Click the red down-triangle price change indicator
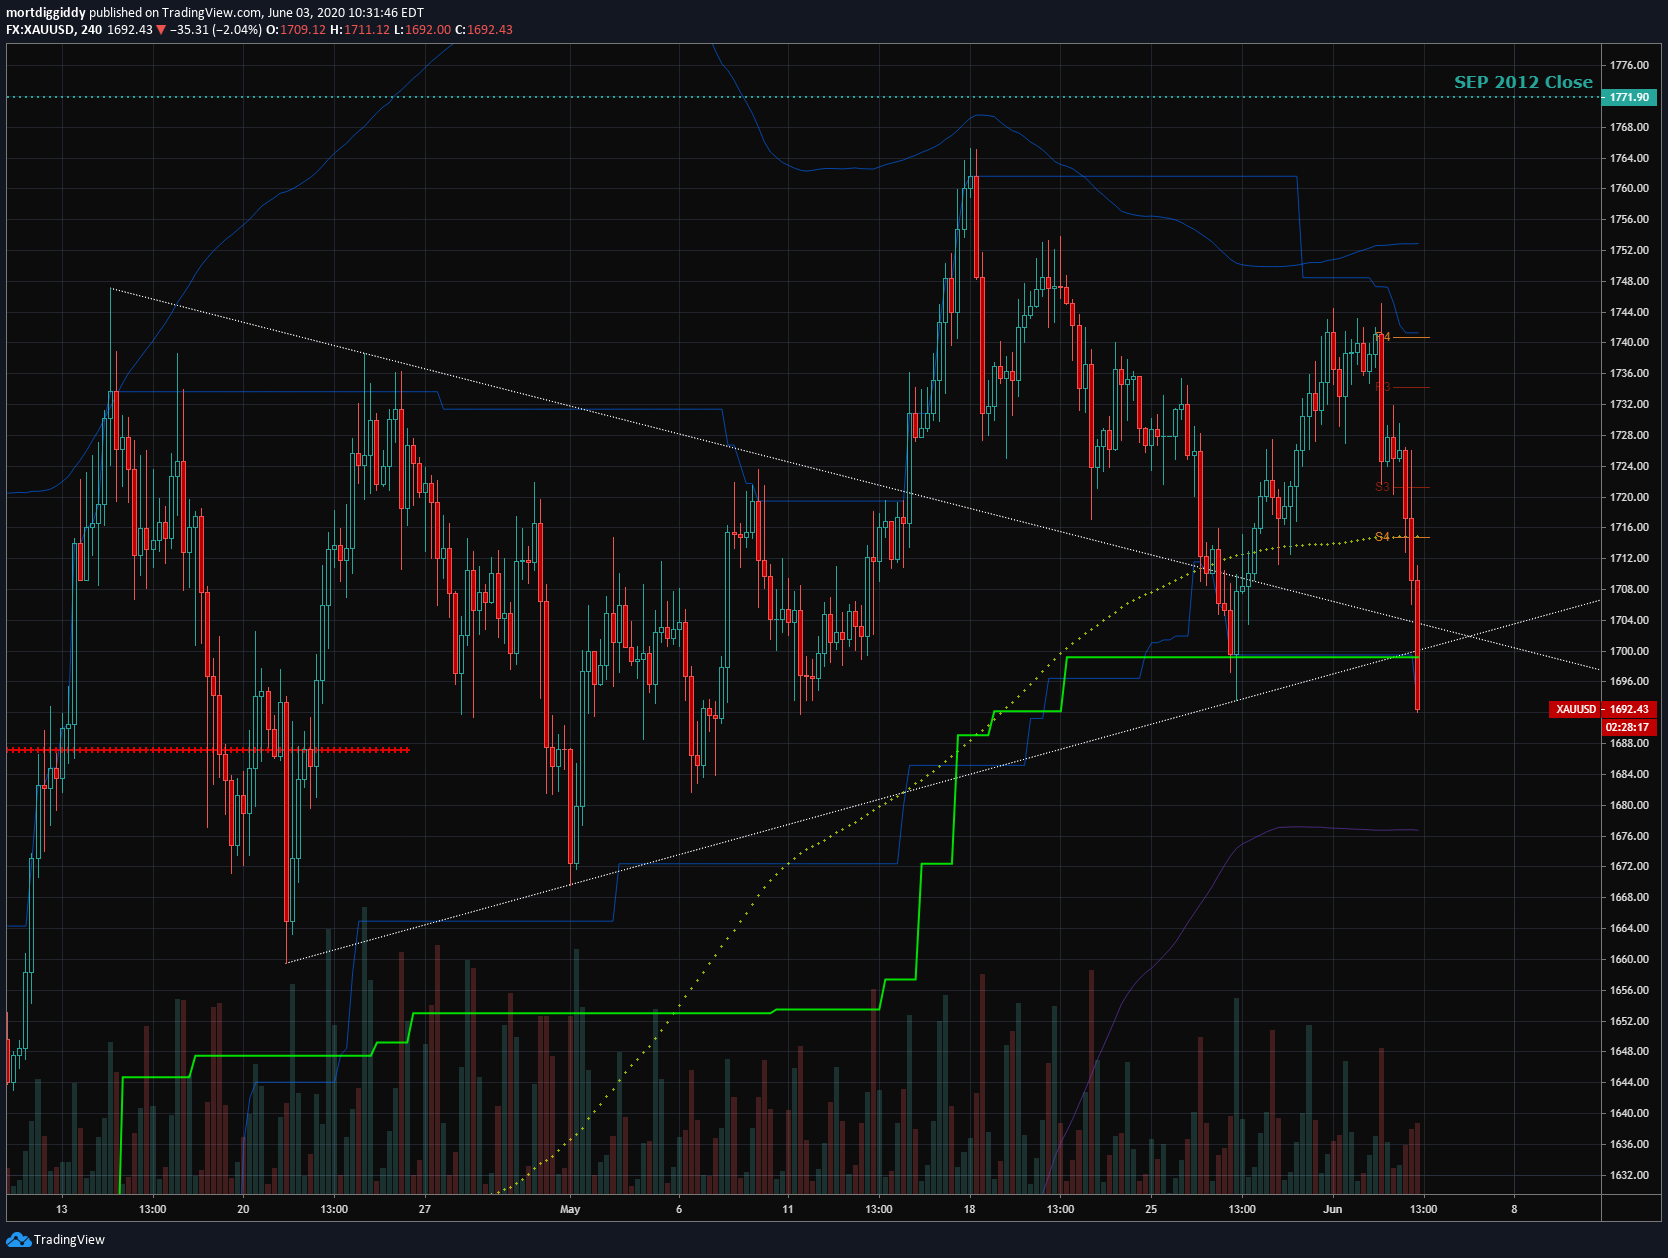 [161, 30]
